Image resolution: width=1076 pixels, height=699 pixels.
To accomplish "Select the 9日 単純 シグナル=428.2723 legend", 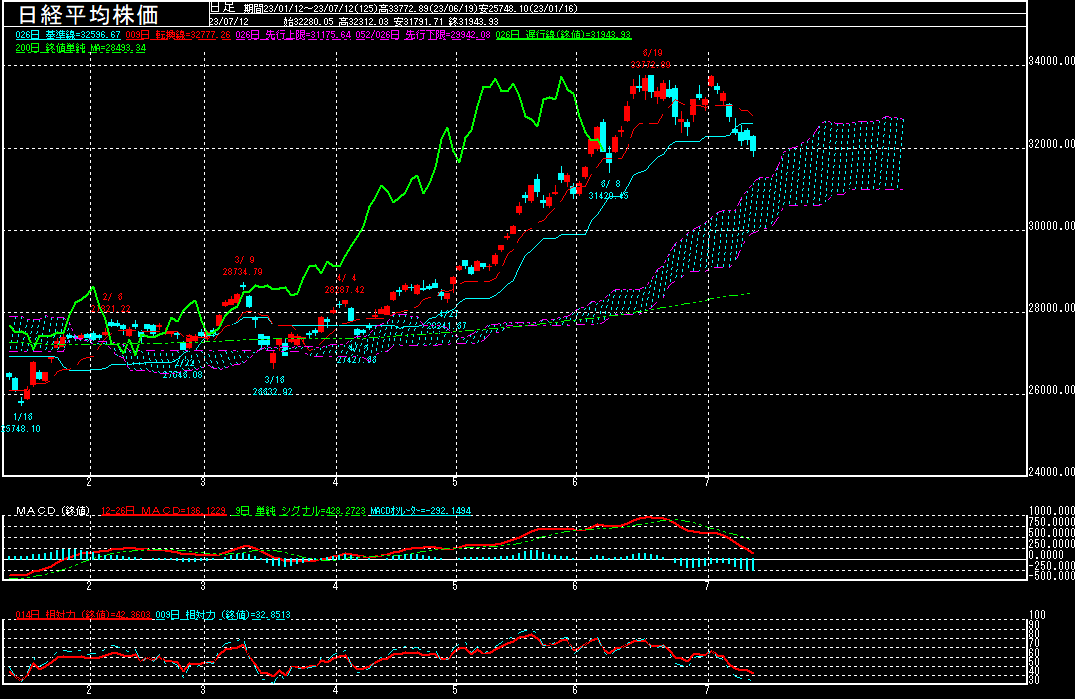I will point(300,510).
